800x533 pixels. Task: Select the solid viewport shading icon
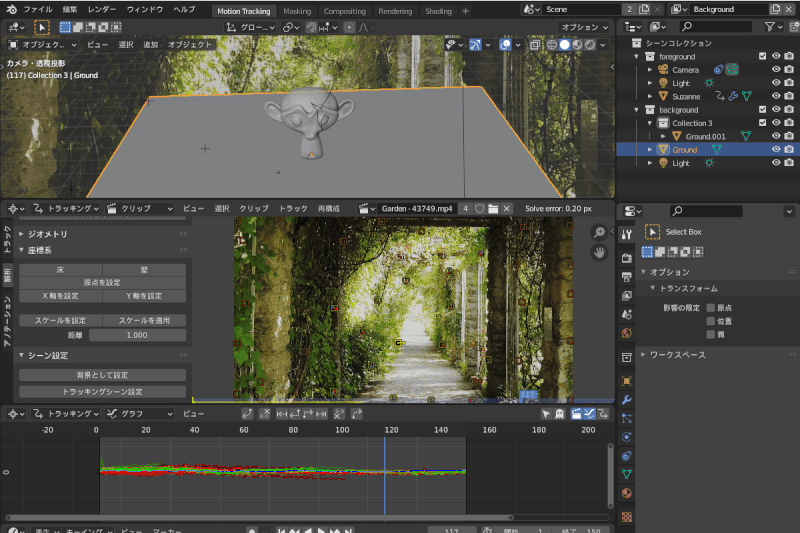(564, 45)
